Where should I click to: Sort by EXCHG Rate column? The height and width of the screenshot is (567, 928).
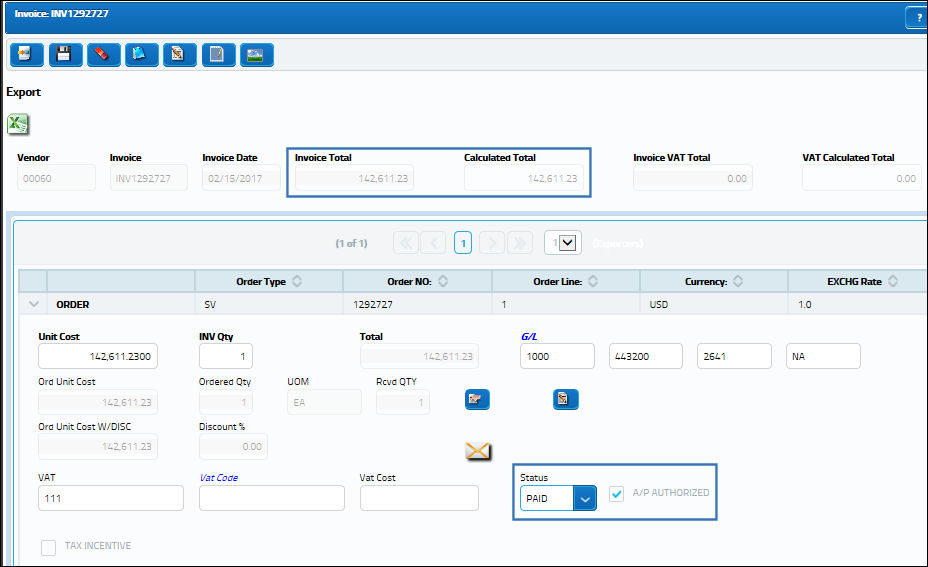click(x=893, y=281)
